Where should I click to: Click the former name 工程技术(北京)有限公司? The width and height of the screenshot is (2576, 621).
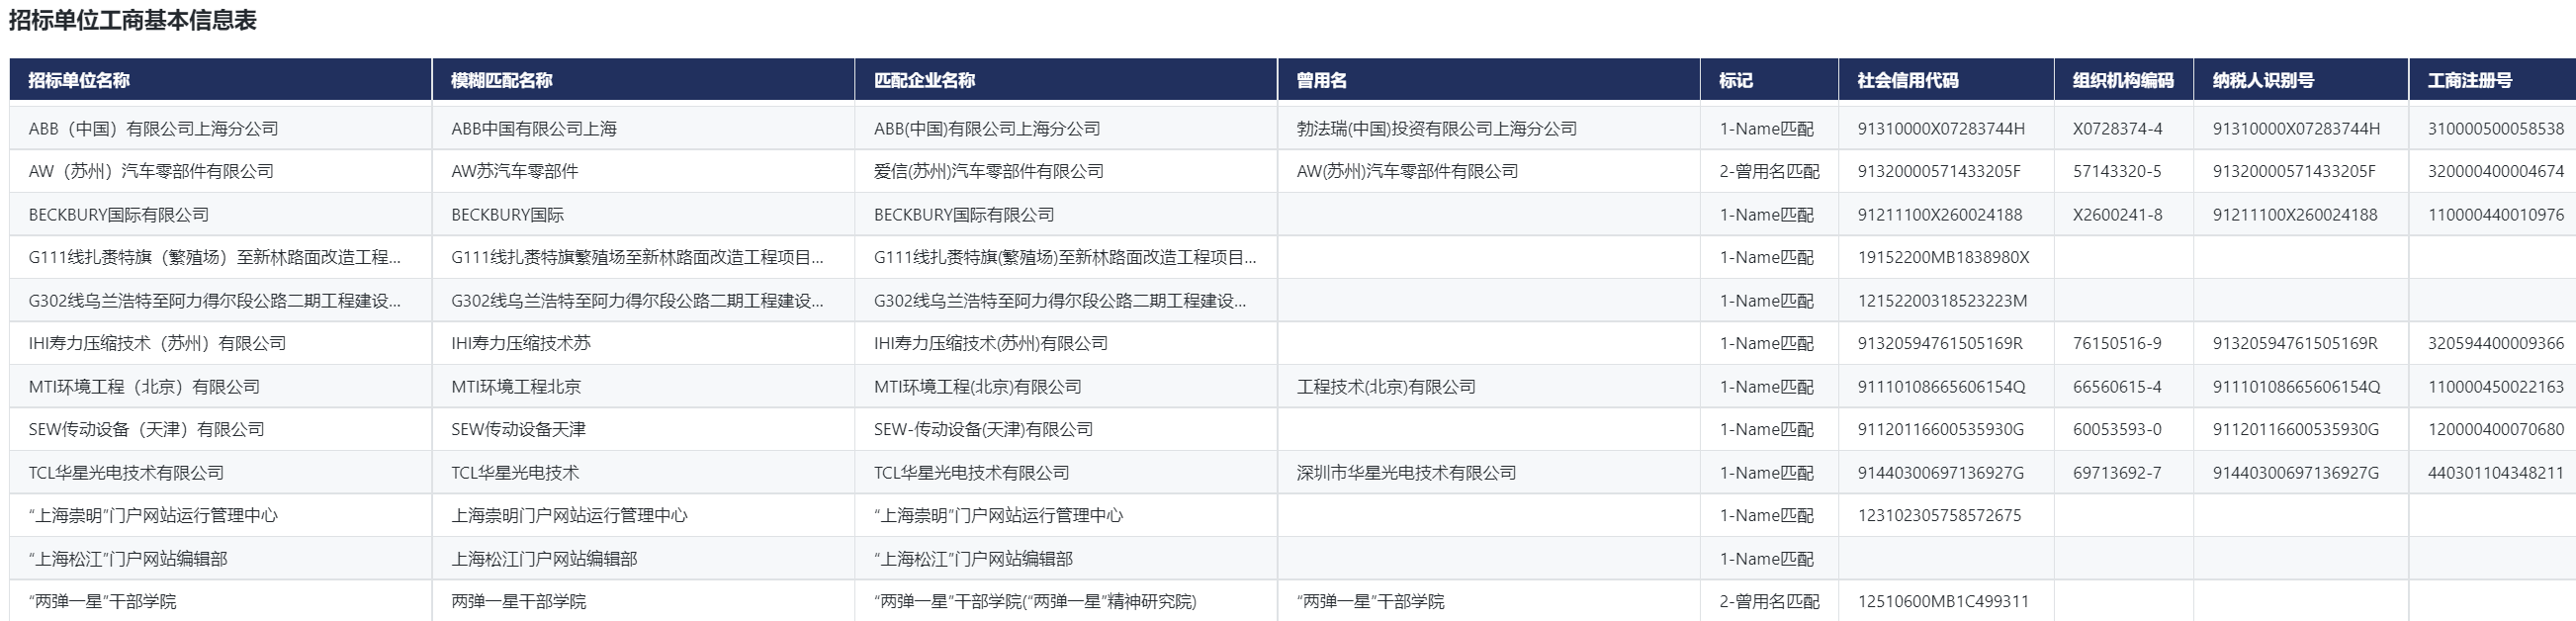pyautogui.click(x=1386, y=387)
